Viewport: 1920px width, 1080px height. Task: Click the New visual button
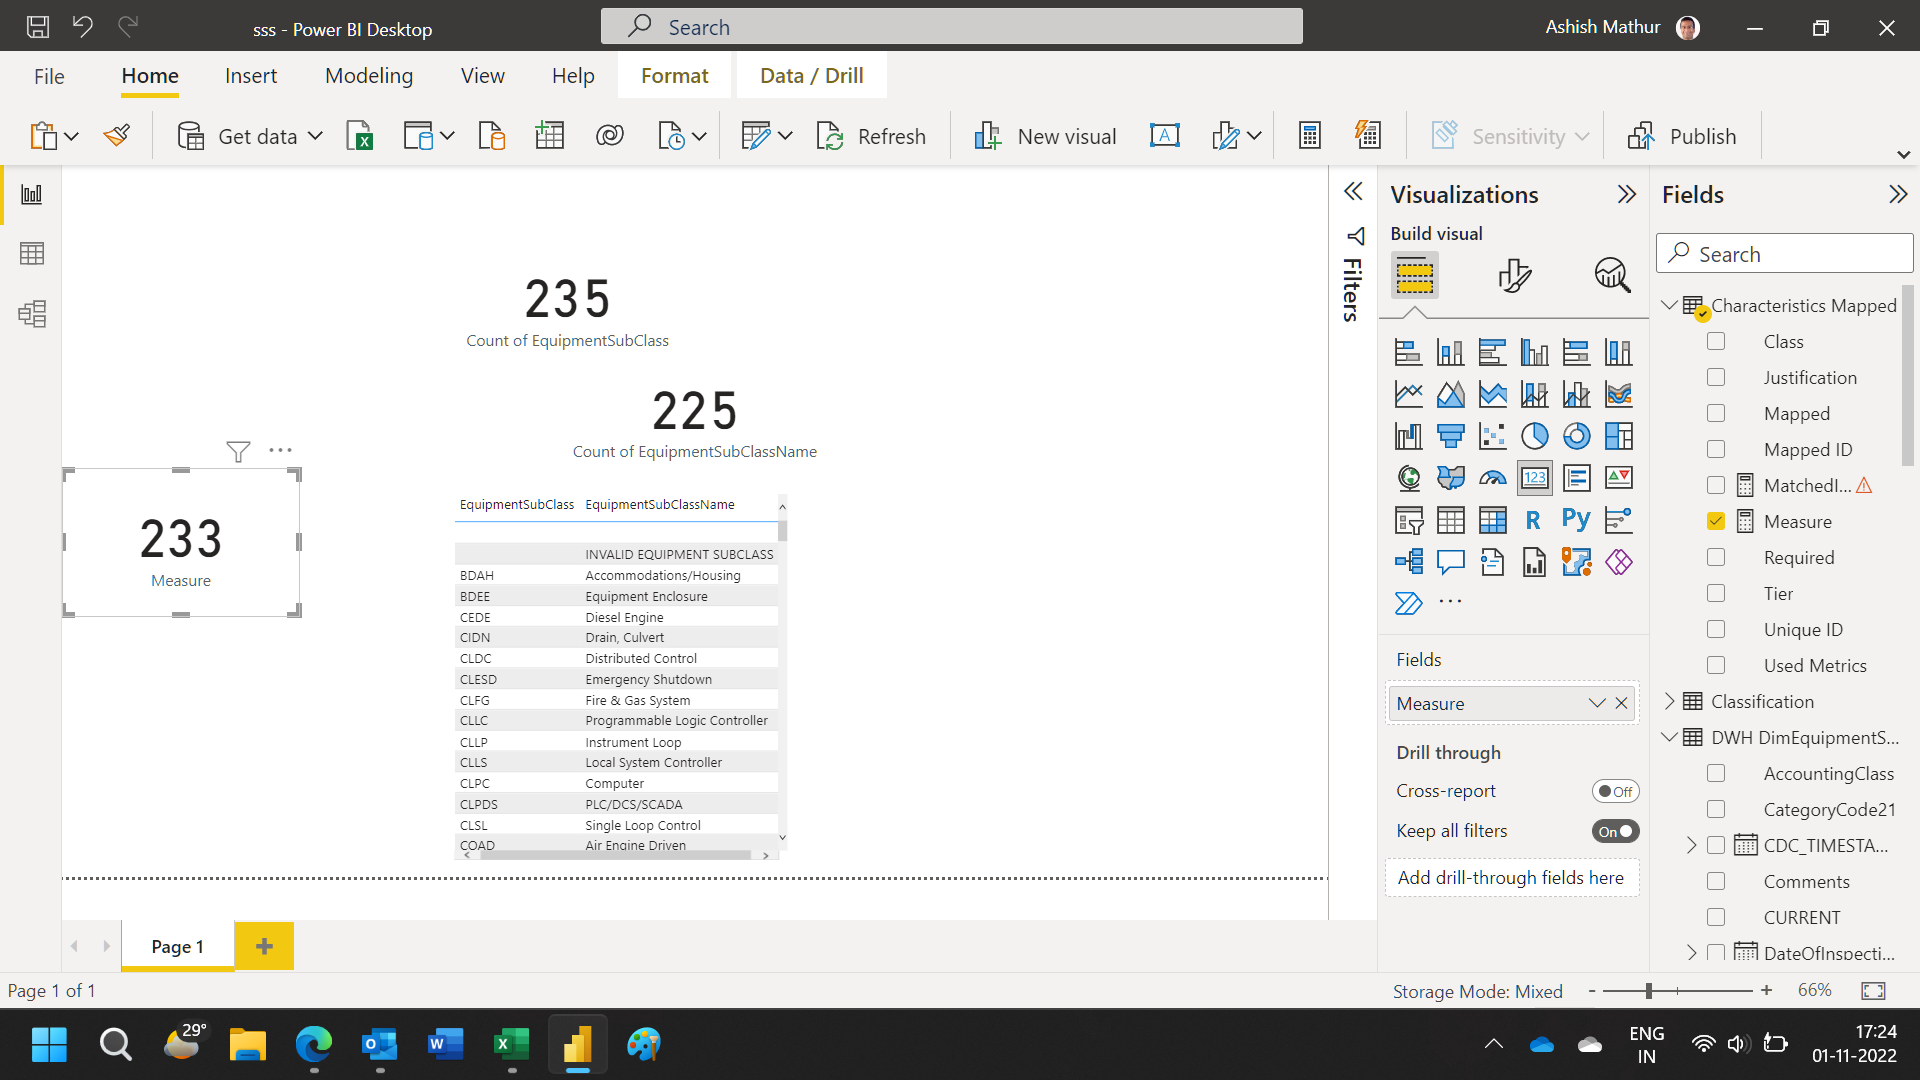[1045, 136]
